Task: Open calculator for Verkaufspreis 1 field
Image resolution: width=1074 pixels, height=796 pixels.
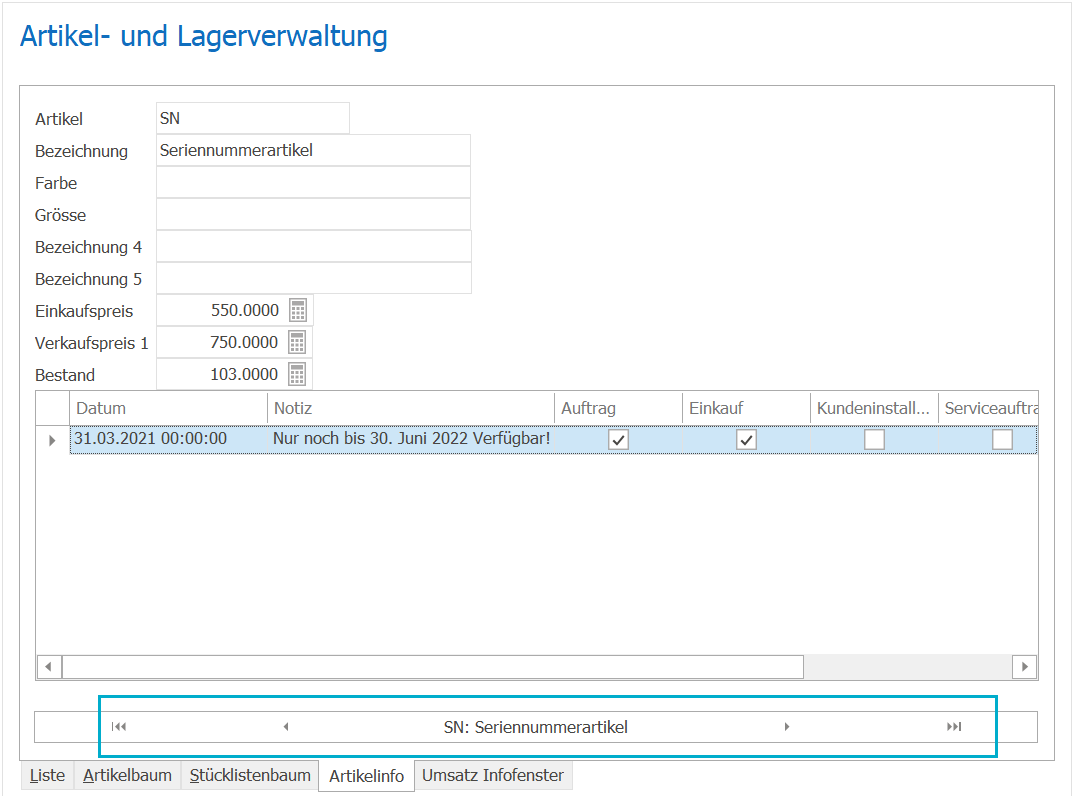Action: coord(297,343)
